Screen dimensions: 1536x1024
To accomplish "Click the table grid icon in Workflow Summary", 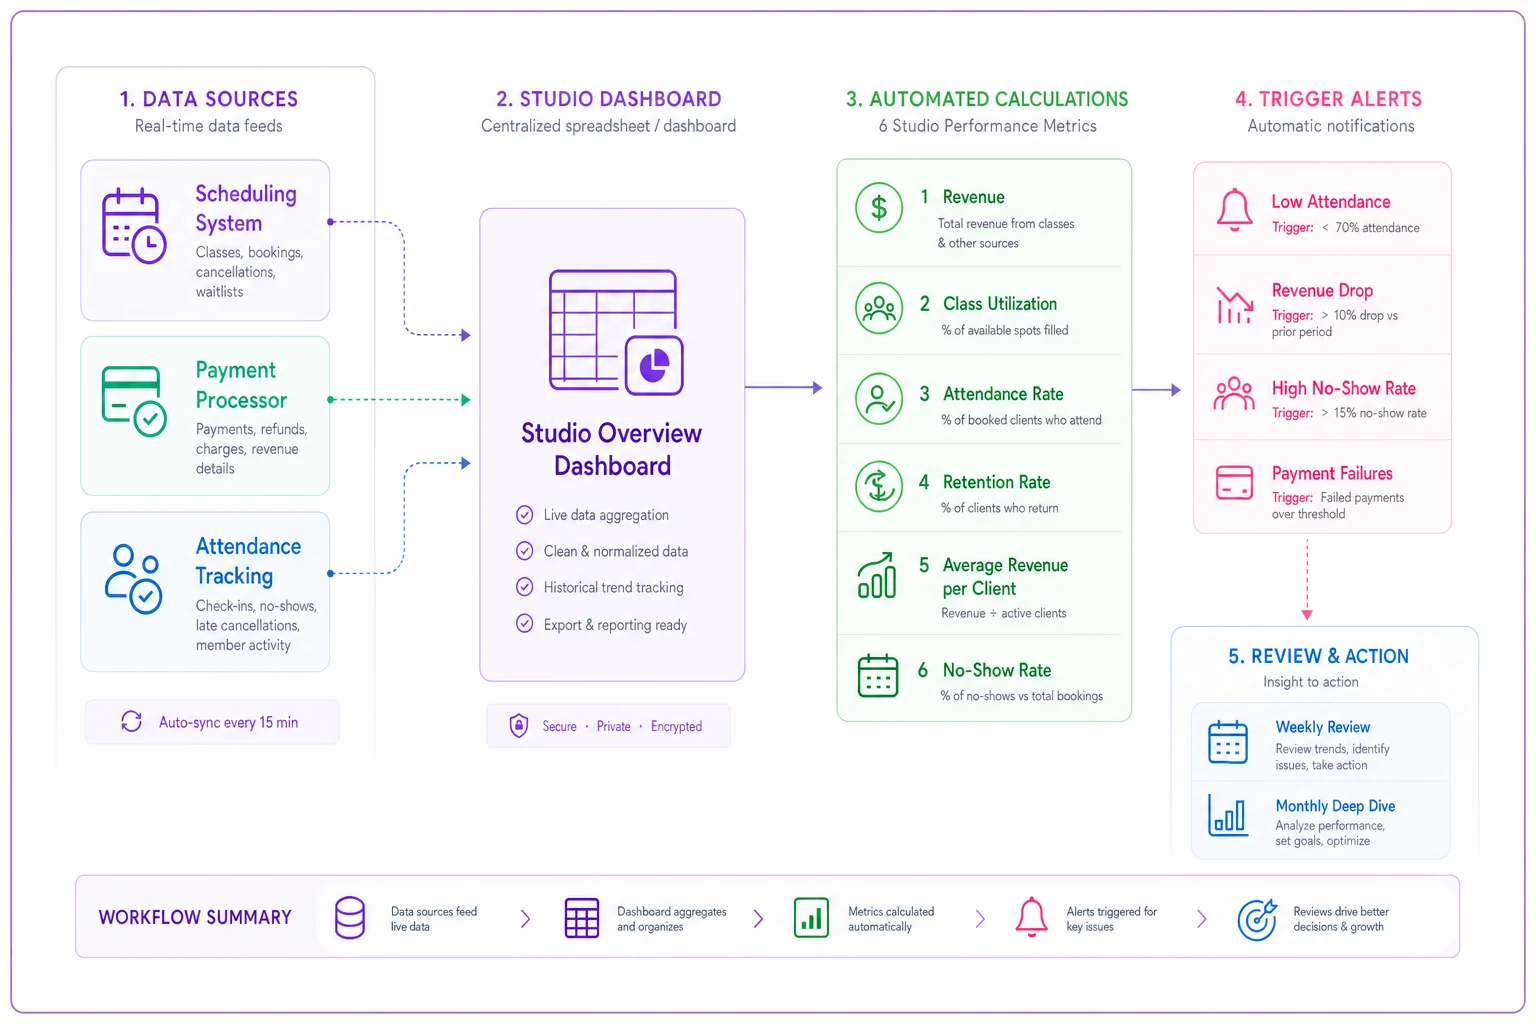I will [x=582, y=918].
